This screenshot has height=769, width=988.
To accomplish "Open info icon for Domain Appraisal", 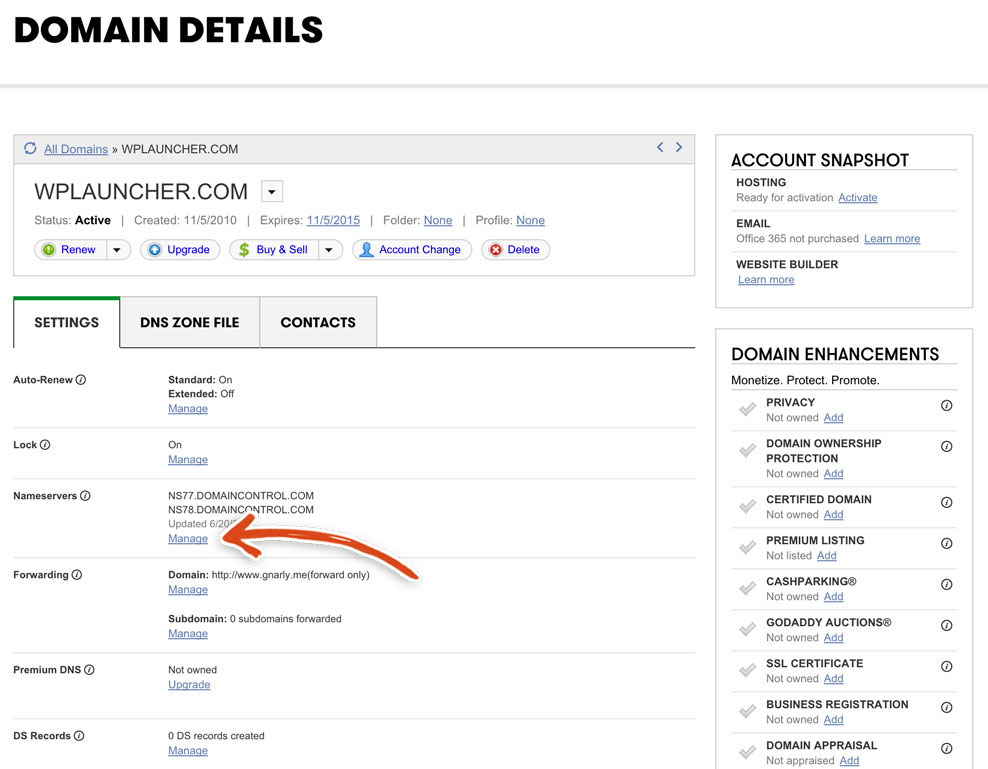I will pyautogui.click(x=946, y=748).
